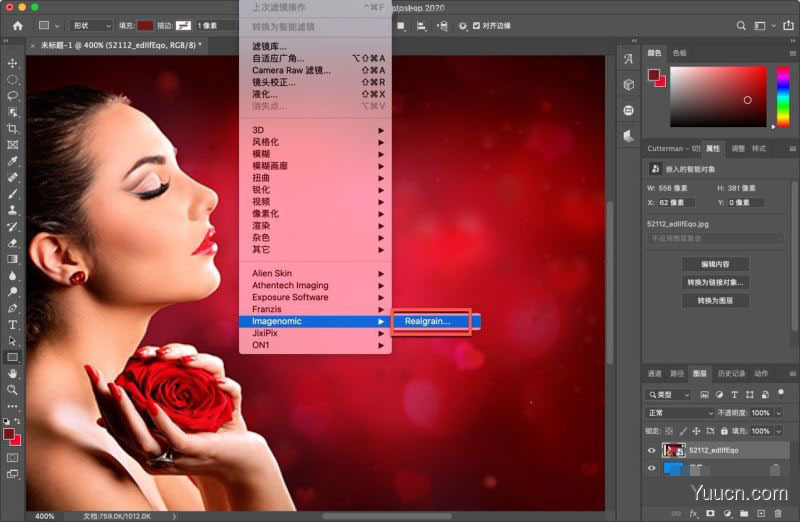This screenshot has height=522, width=800.
Task: Select the Lasso tool
Action: (13, 96)
